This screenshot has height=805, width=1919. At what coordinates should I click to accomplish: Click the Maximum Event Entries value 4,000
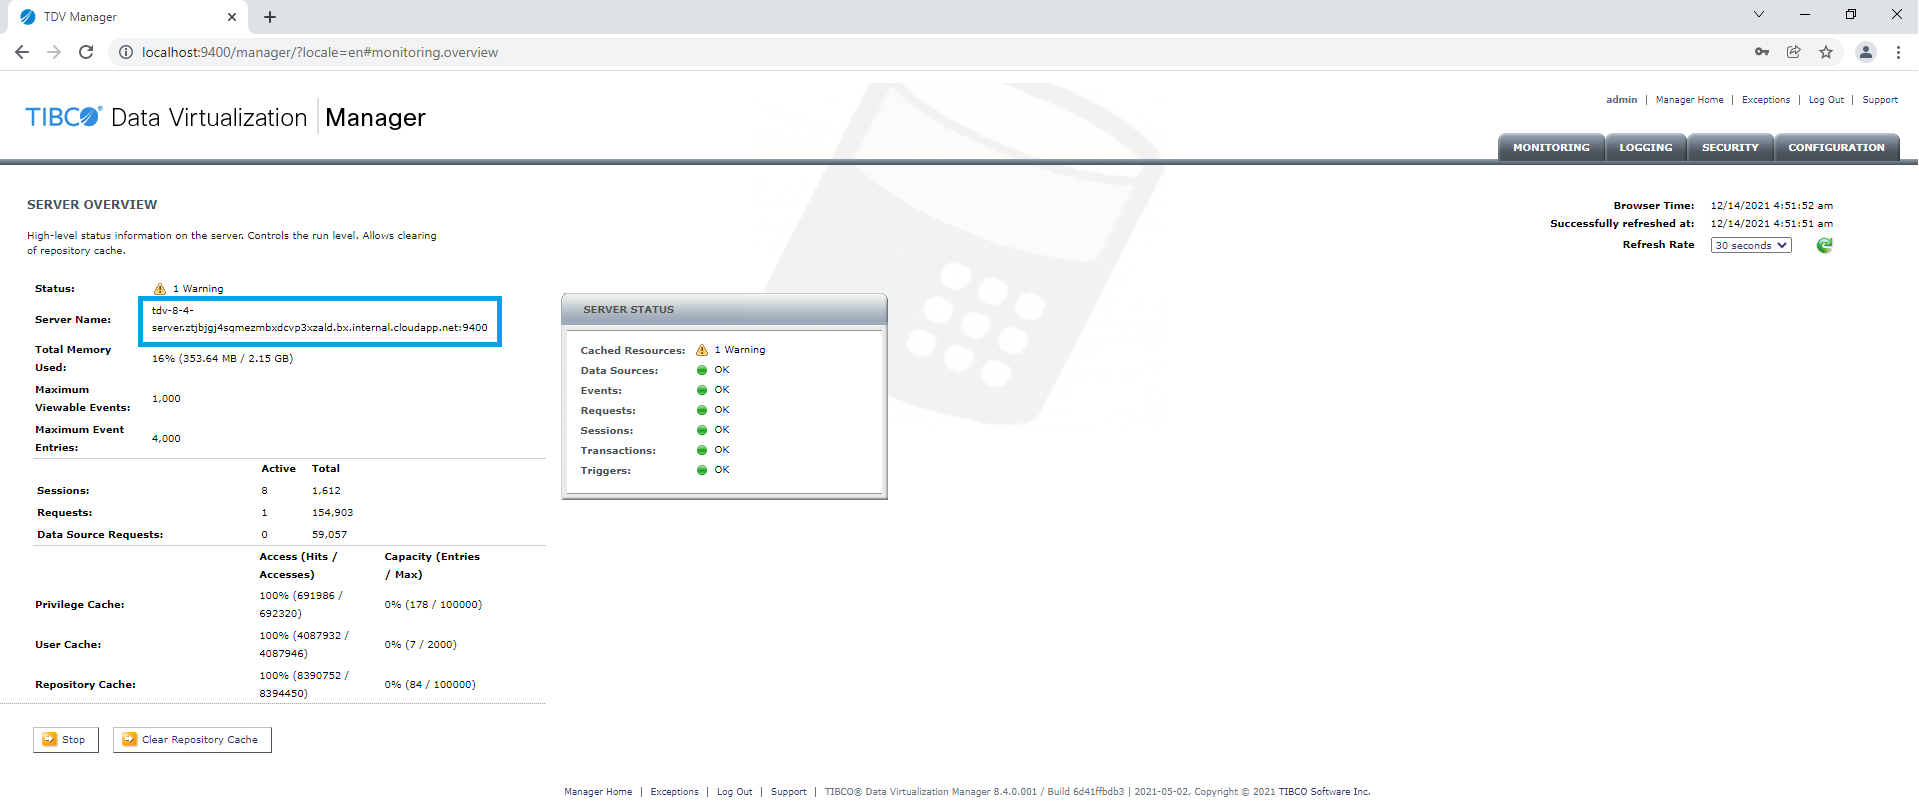(x=166, y=439)
